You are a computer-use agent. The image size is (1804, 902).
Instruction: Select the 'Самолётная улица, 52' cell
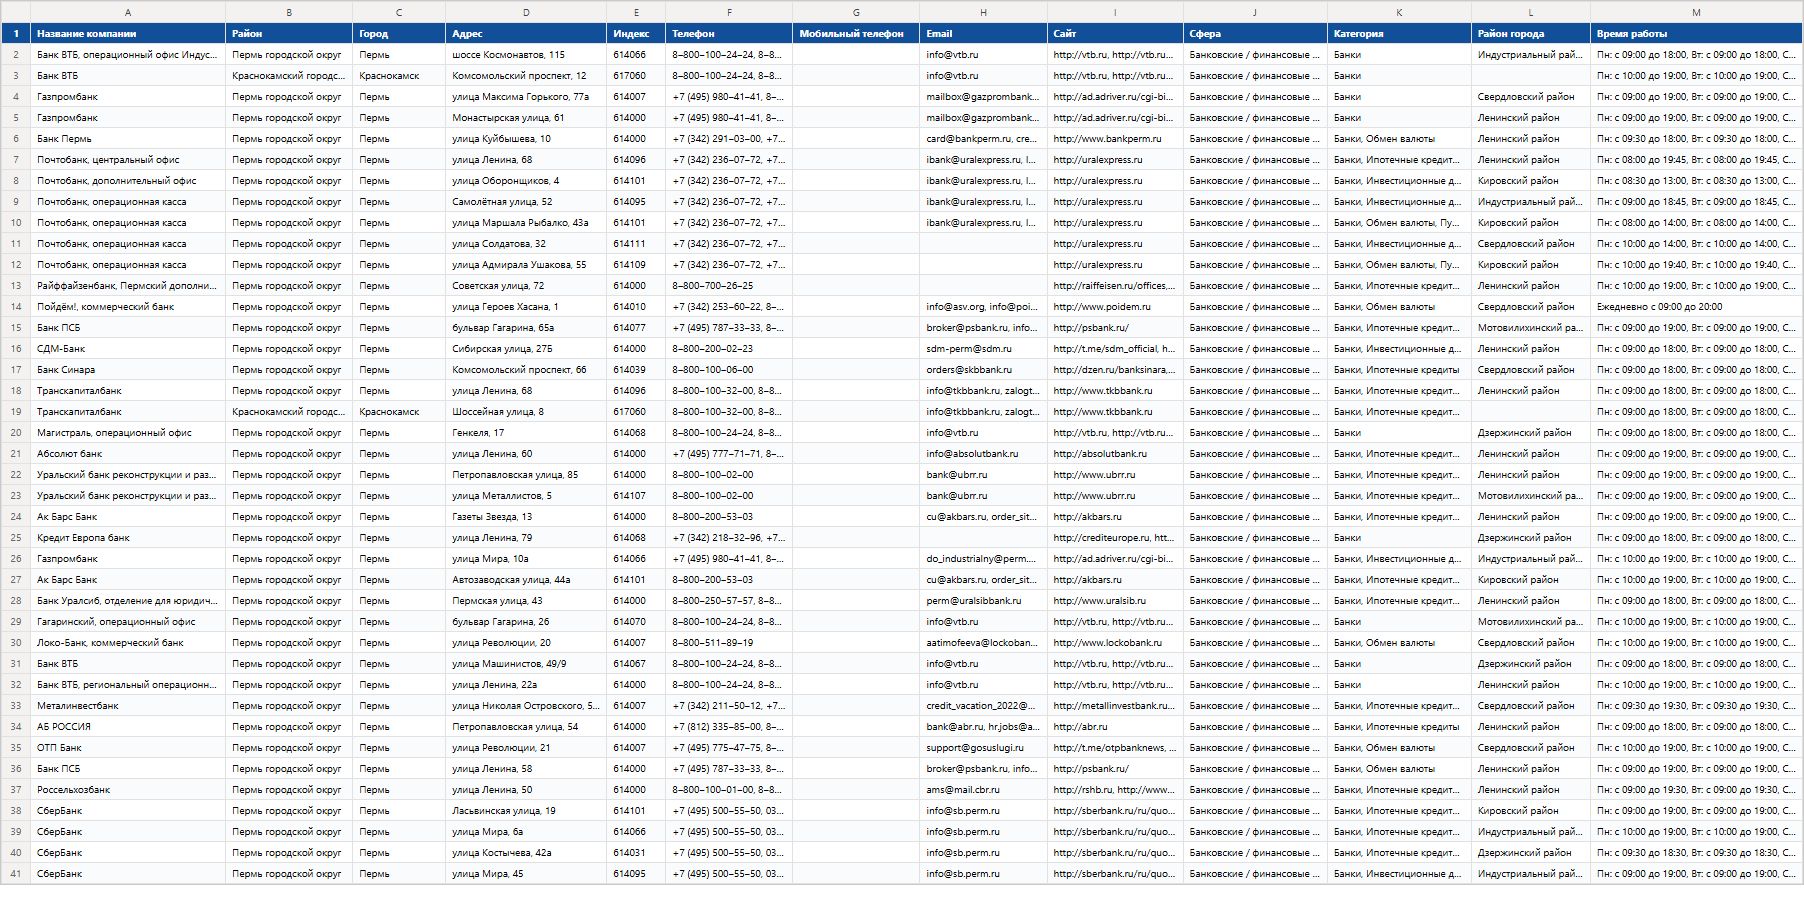(x=526, y=202)
